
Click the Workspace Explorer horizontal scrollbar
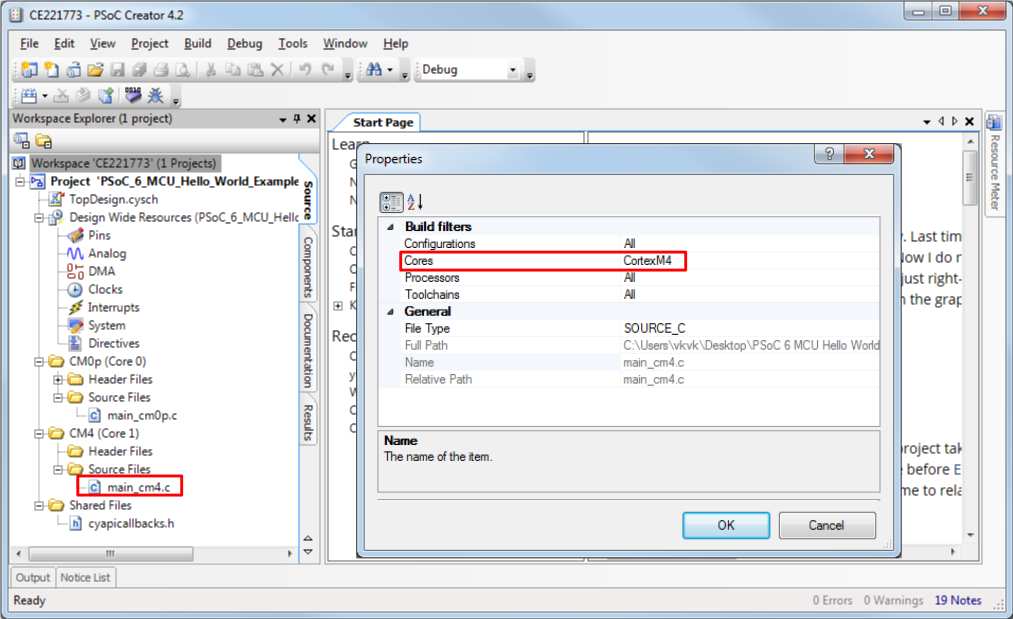[x=111, y=554]
